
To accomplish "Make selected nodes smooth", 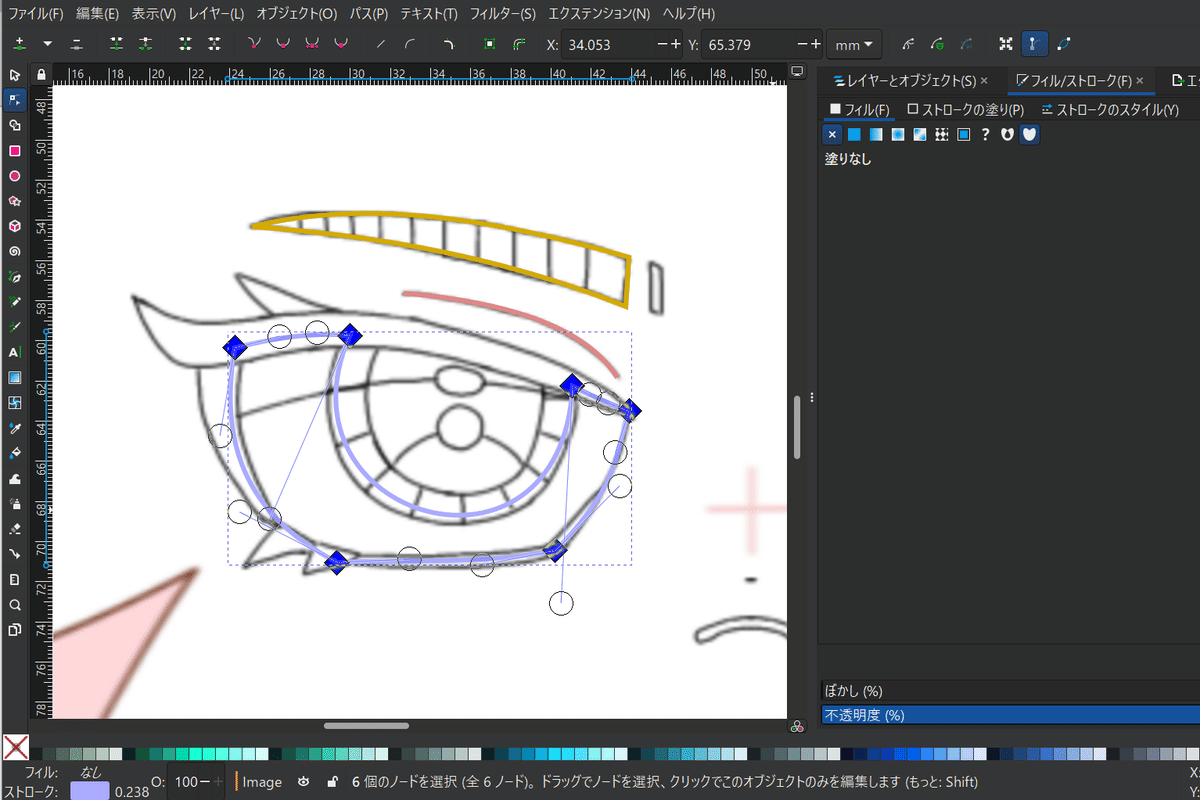I will [x=283, y=44].
